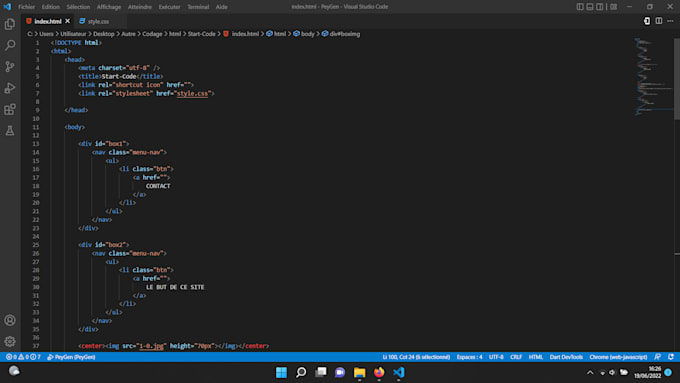Open File Explorer from the taskbar
Screen dimensions: 680x383
point(360,372)
